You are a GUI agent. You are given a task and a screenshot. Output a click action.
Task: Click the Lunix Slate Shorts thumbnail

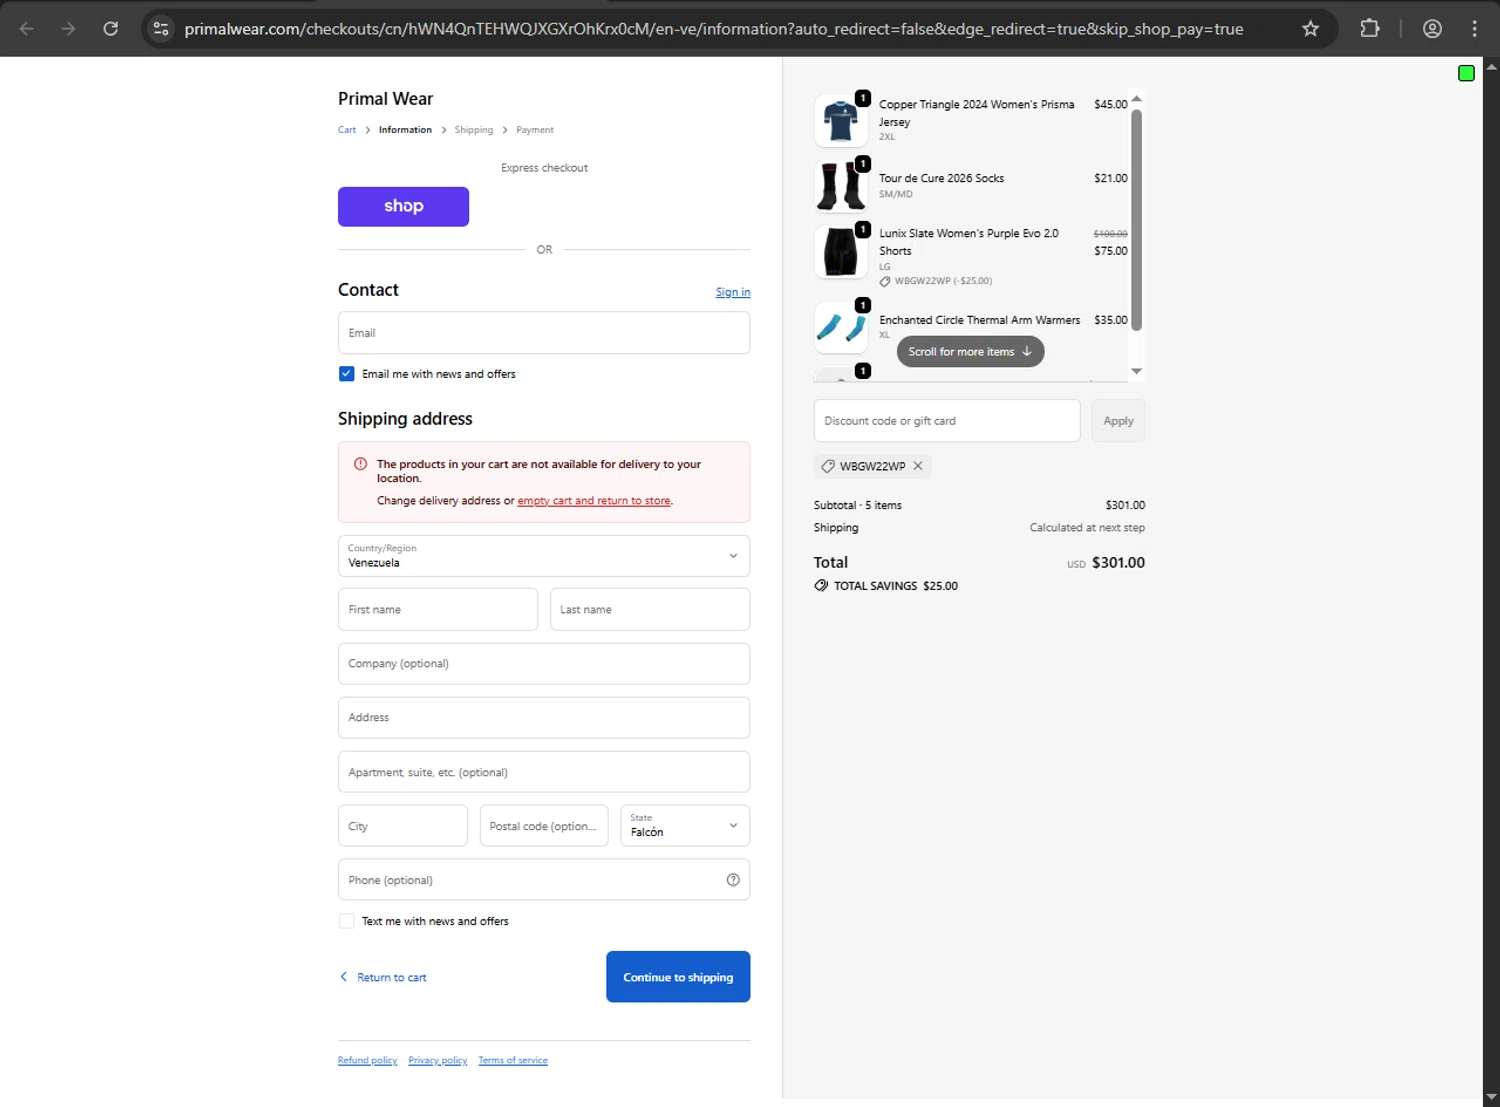point(841,252)
